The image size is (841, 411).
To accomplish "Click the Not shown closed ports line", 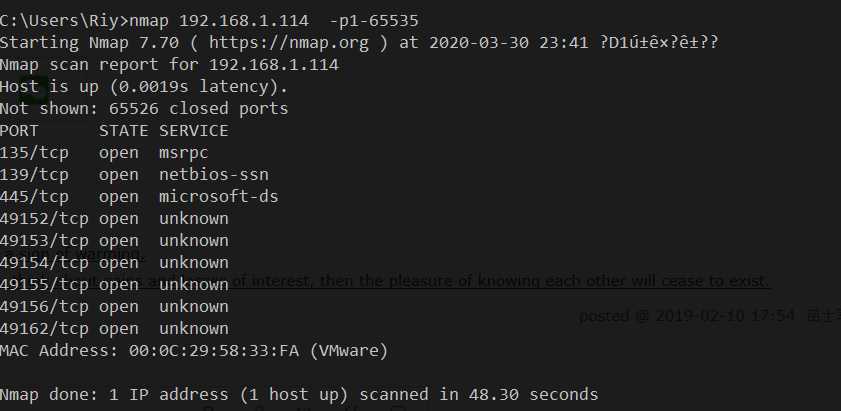I will click(144, 109).
